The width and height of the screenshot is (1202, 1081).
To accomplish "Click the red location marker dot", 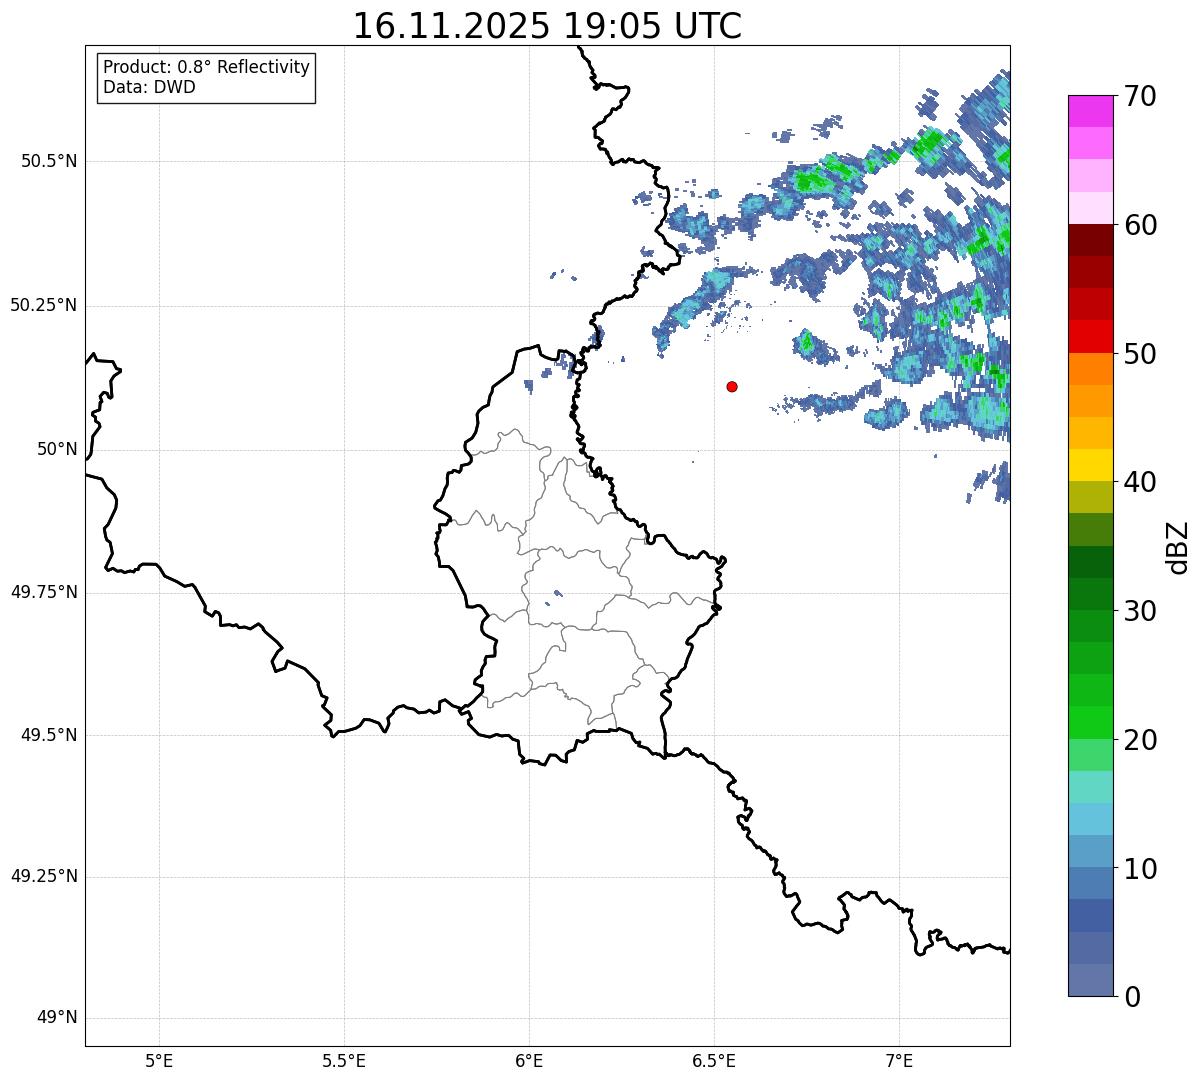I will click(x=732, y=386).
